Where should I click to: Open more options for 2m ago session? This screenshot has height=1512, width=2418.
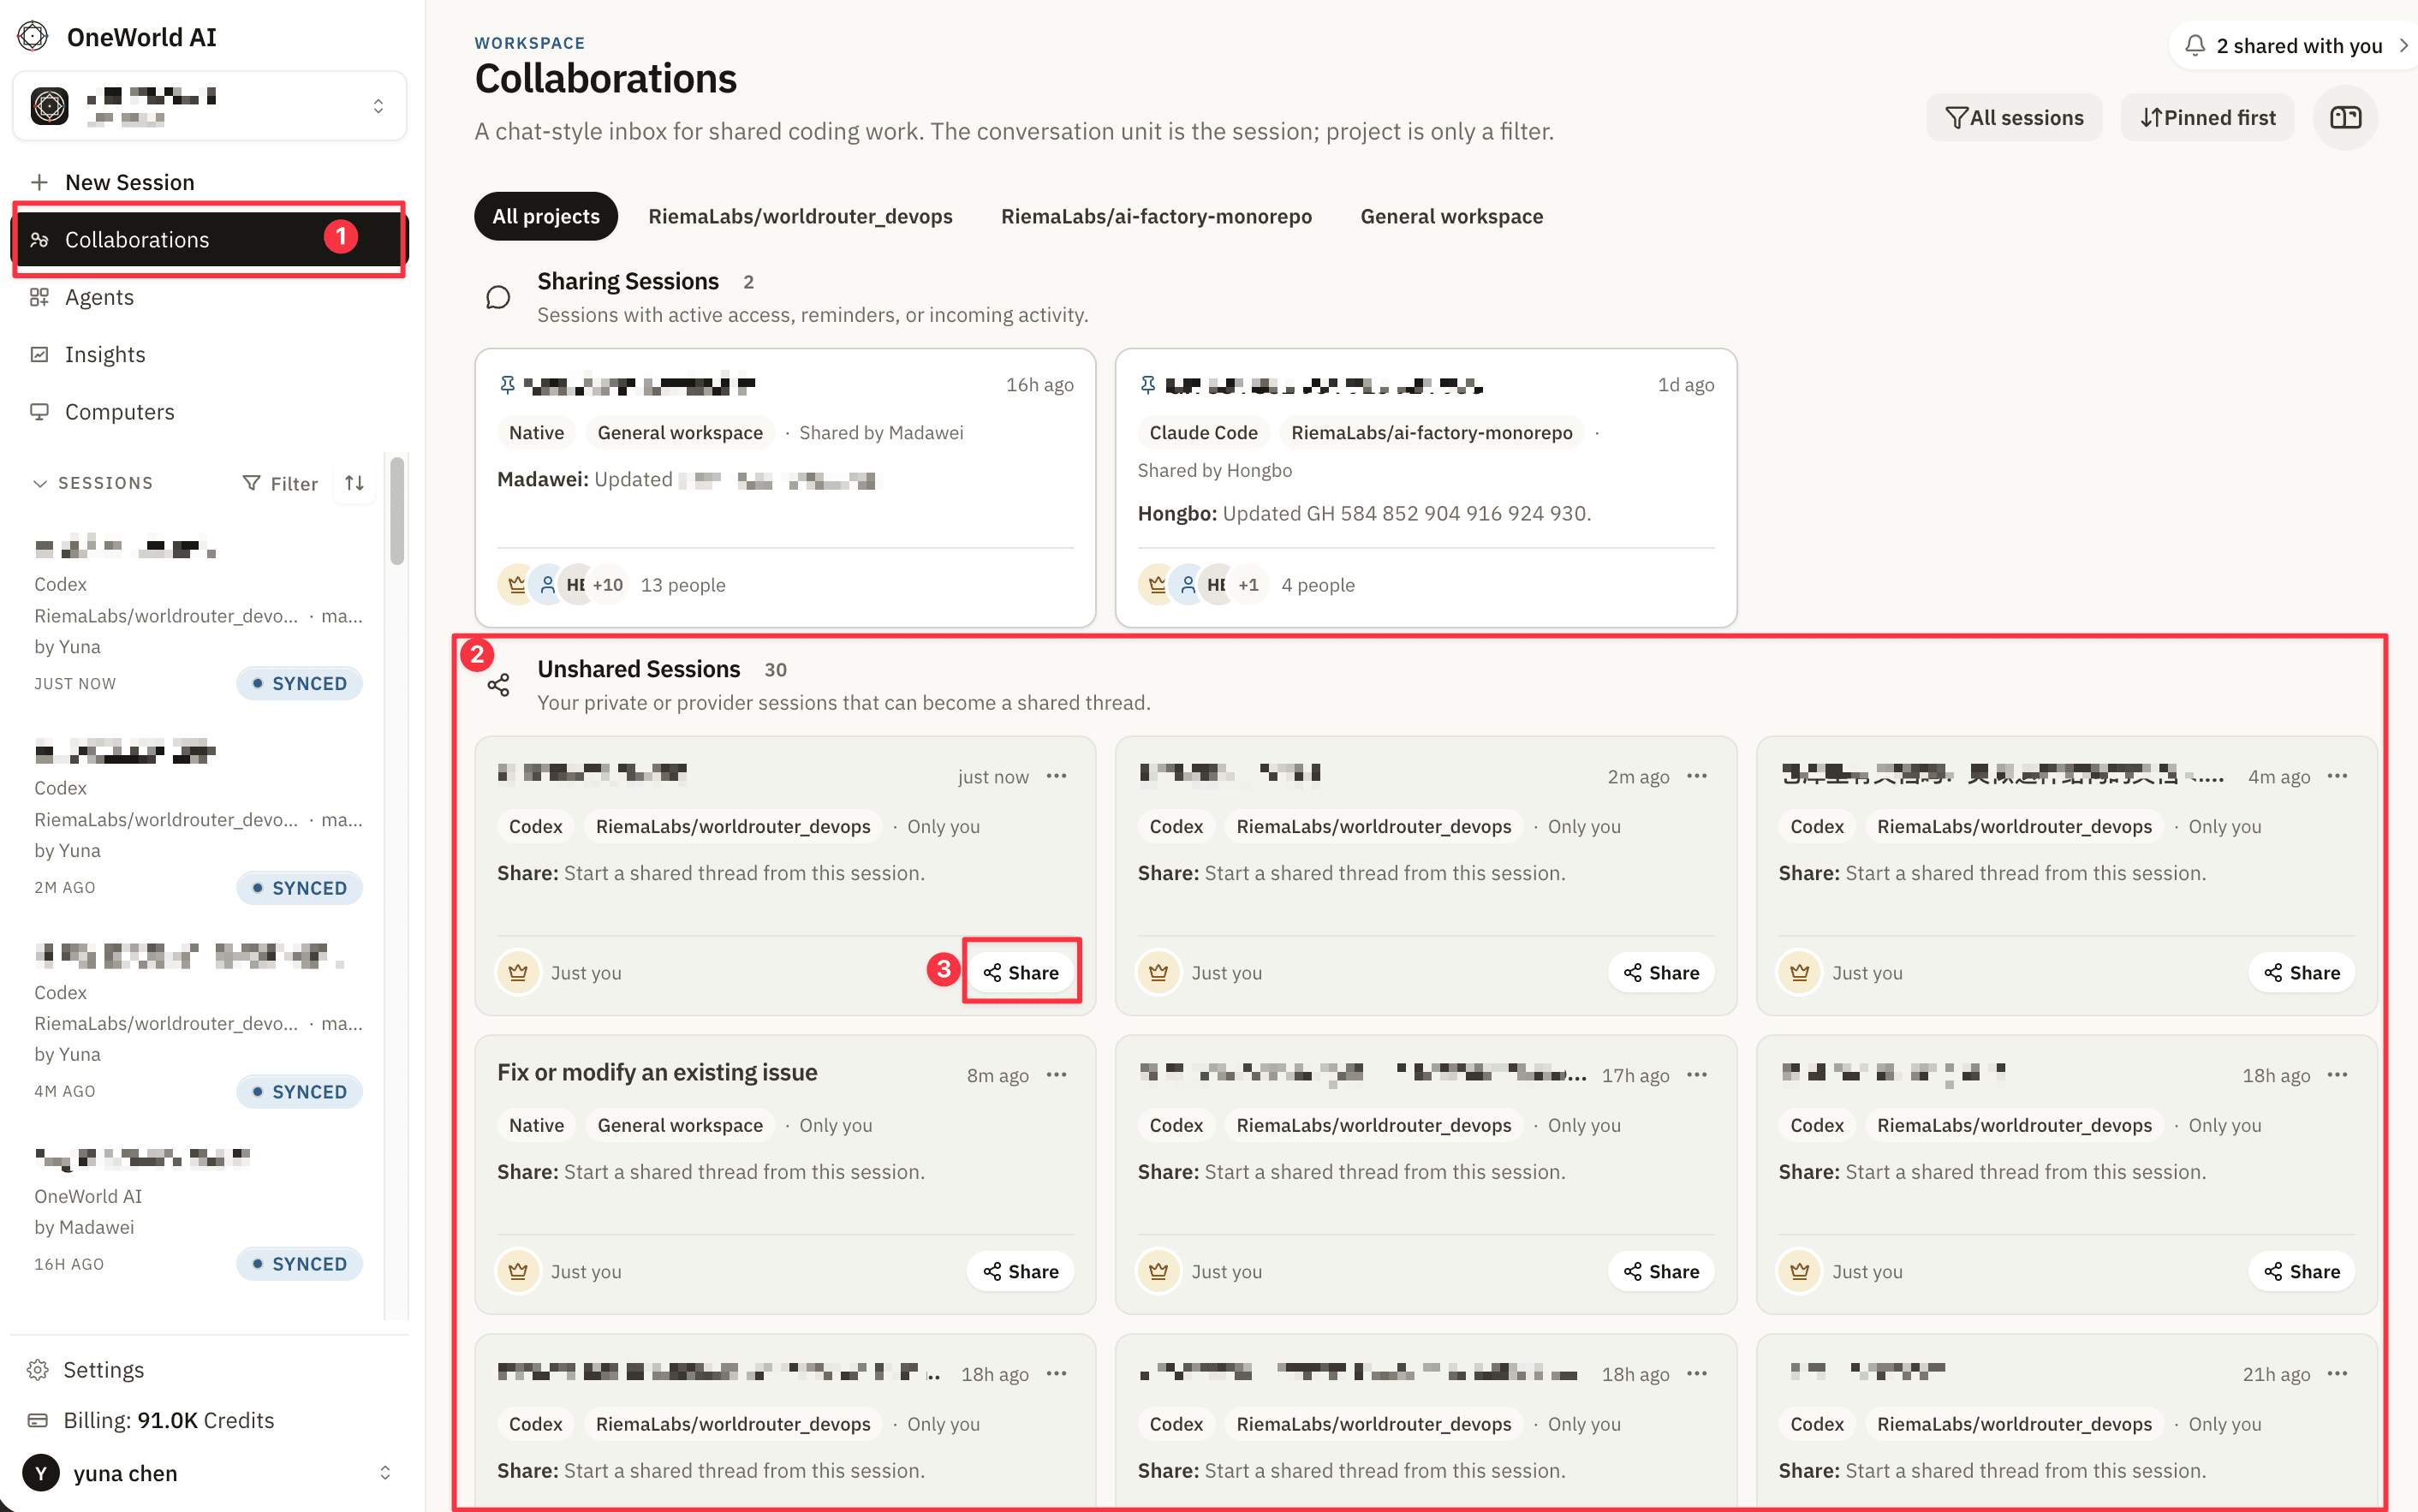1697,776
